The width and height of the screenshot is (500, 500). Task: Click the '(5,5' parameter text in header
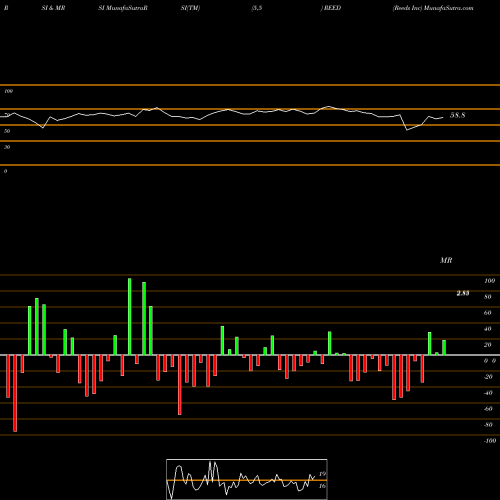tap(257, 8)
